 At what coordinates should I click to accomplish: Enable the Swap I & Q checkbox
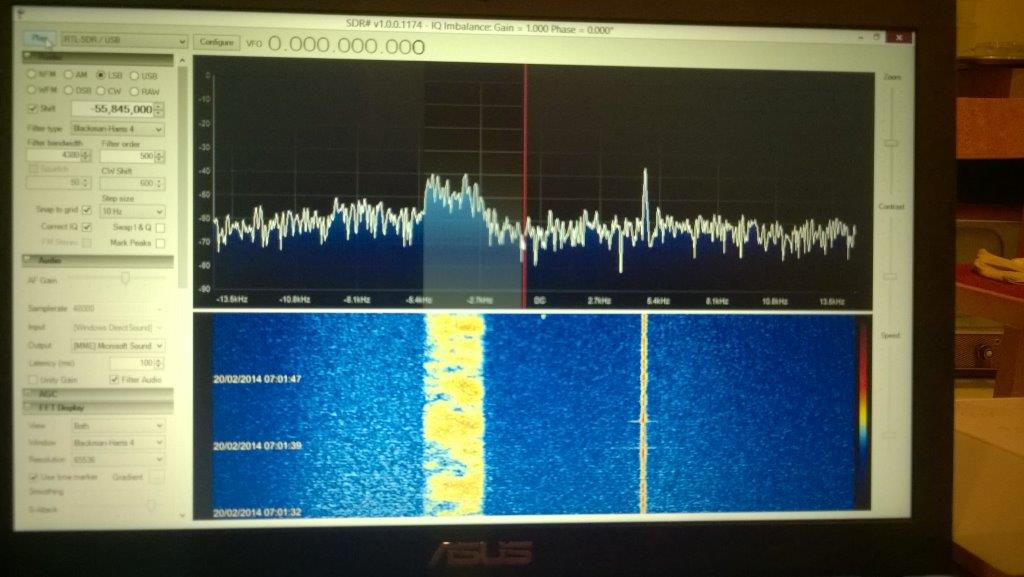click(160, 227)
